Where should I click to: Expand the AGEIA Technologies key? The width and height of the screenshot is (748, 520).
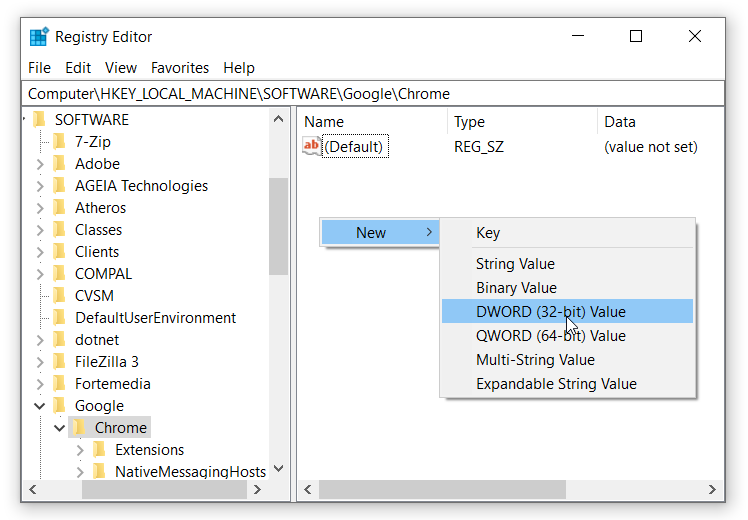(x=40, y=186)
